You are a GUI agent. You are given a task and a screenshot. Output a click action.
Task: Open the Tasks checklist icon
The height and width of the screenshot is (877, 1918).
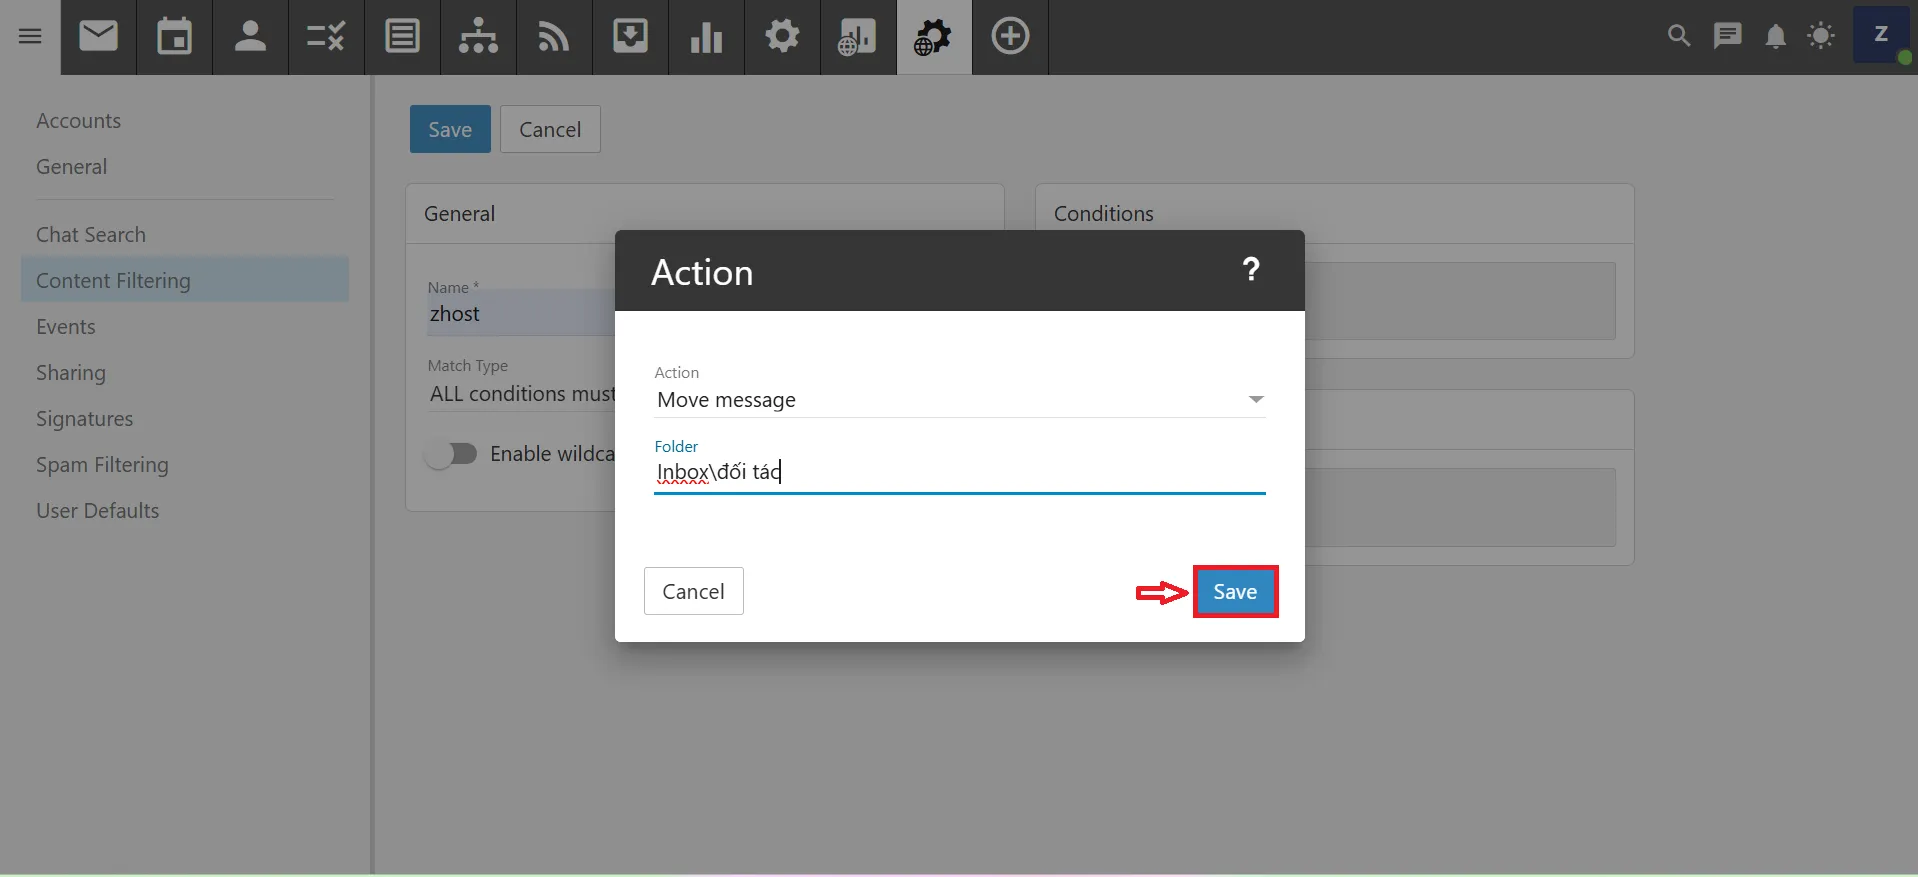click(x=326, y=37)
